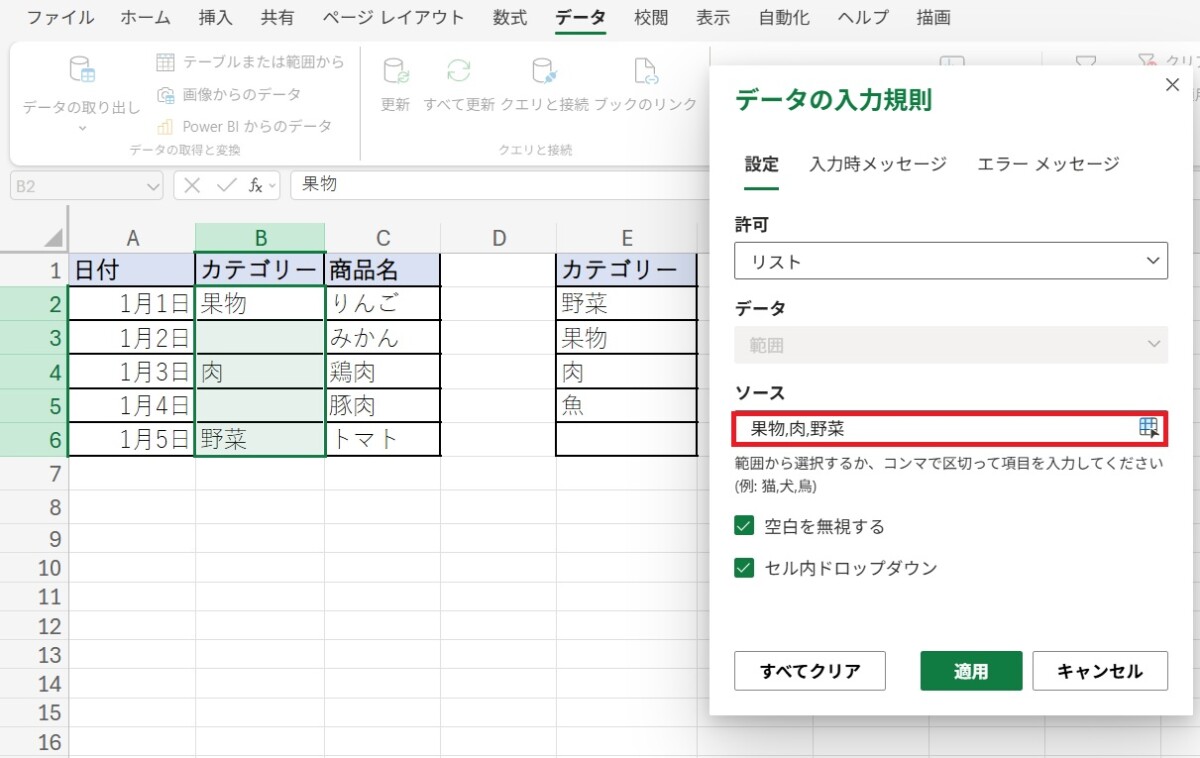Uncheck the セル内ドロップダウン checkbox
The height and width of the screenshot is (758, 1200).
[x=743, y=568]
